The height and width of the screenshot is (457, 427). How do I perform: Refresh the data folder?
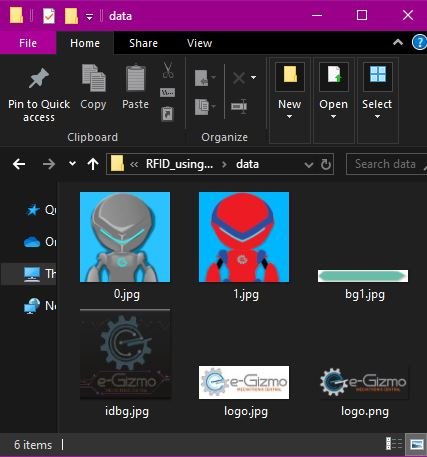(x=326, y=164)
